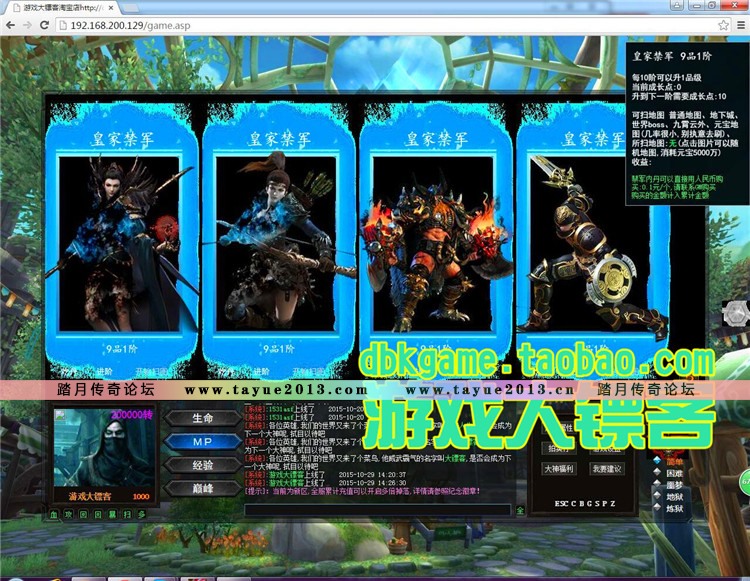750x581 pixels.
Task: Select the 游戏大镖客淘宝店 browser tab
Action: click(60, 8)
